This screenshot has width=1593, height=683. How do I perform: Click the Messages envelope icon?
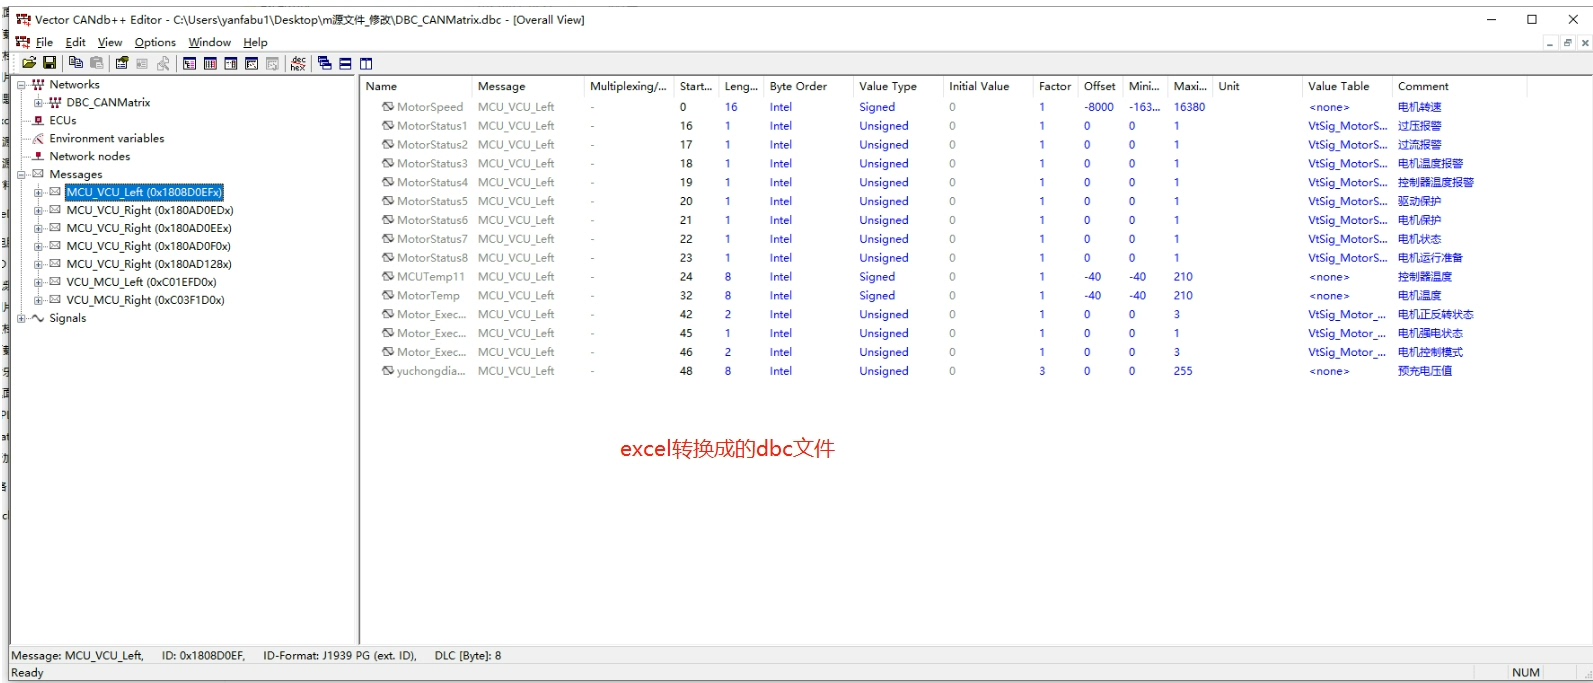(38, 174)
